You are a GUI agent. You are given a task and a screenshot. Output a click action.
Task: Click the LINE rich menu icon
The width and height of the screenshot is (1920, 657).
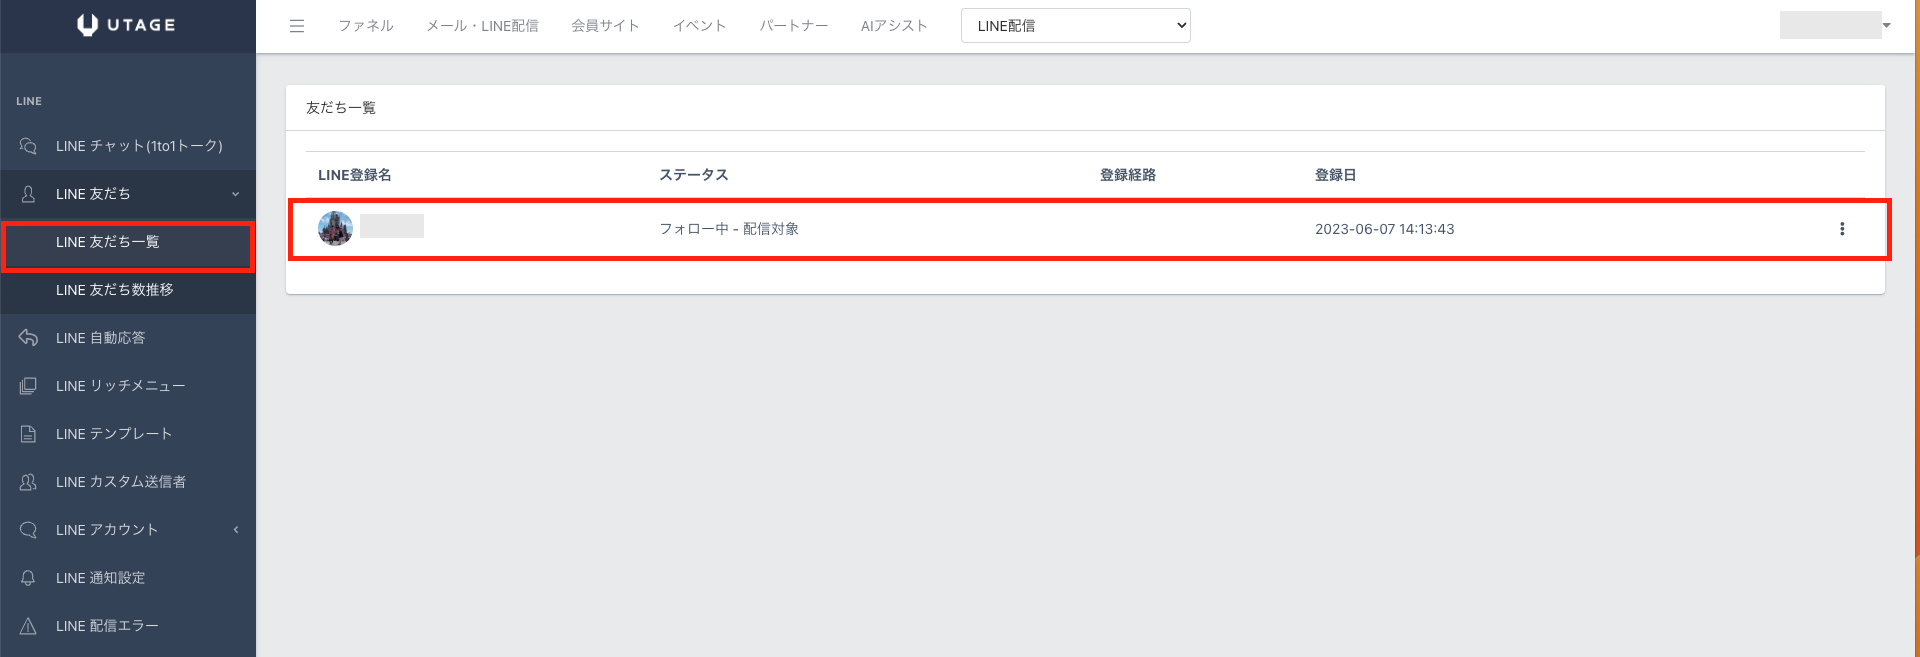coord(28,386)
